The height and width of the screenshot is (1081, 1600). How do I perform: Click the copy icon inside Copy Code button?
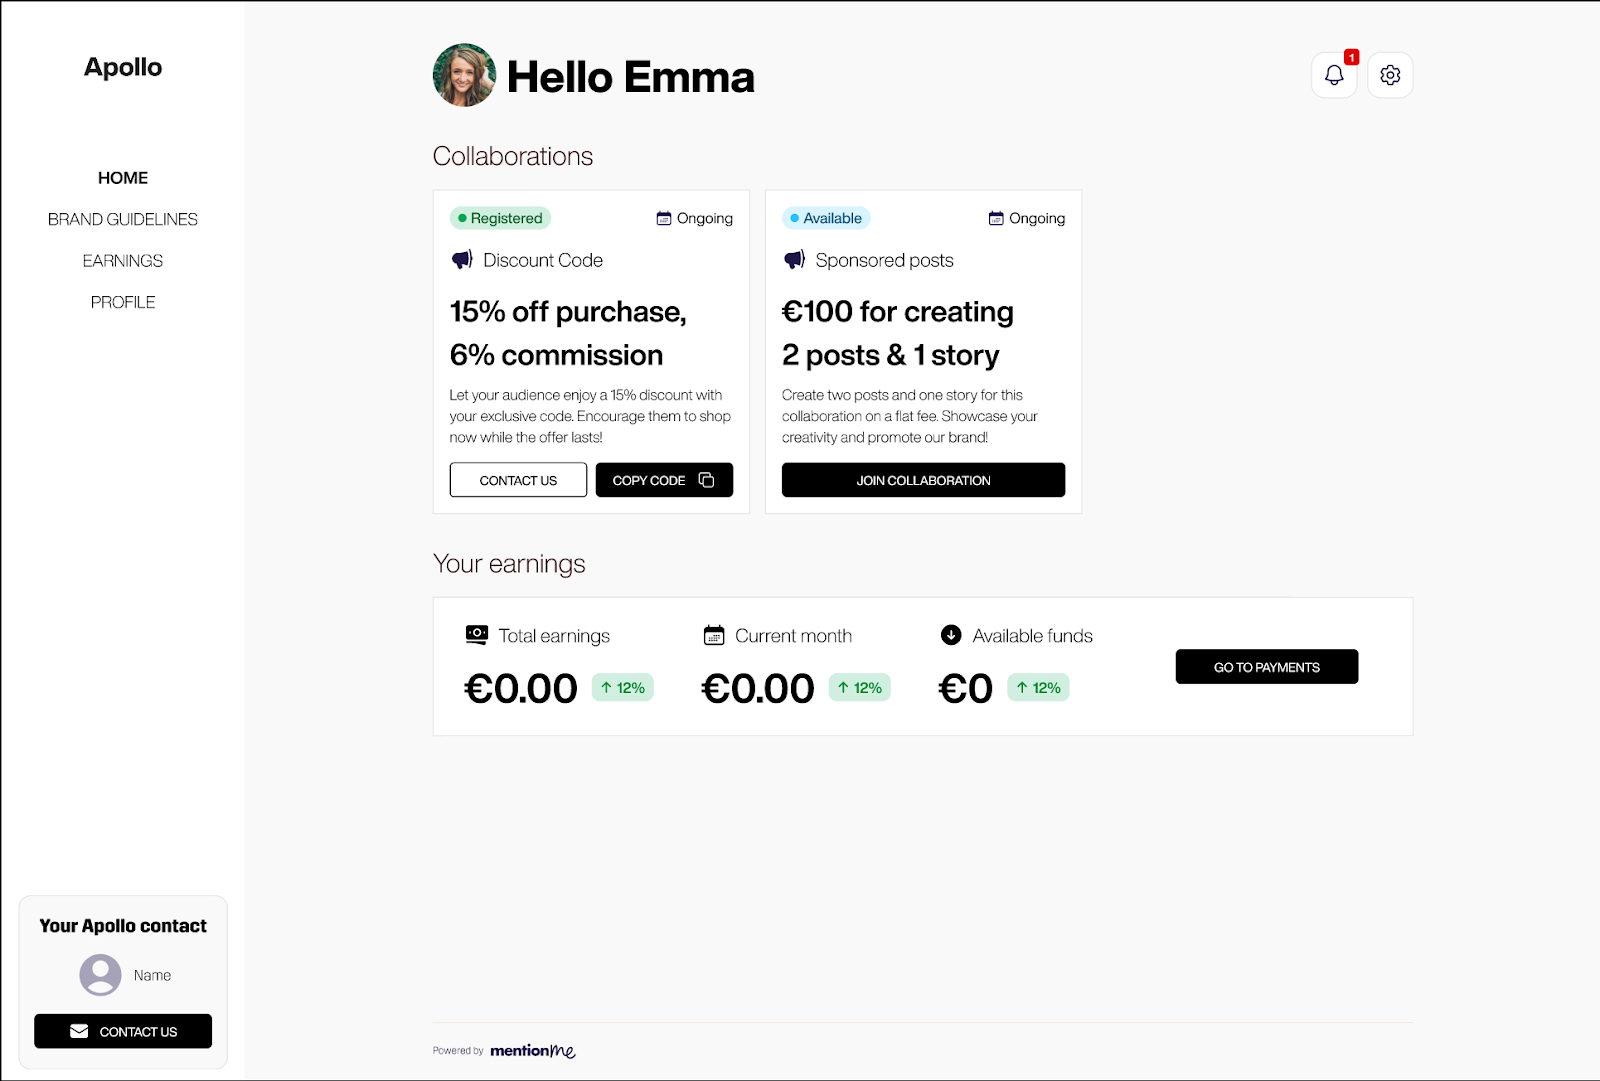[707, 479]
